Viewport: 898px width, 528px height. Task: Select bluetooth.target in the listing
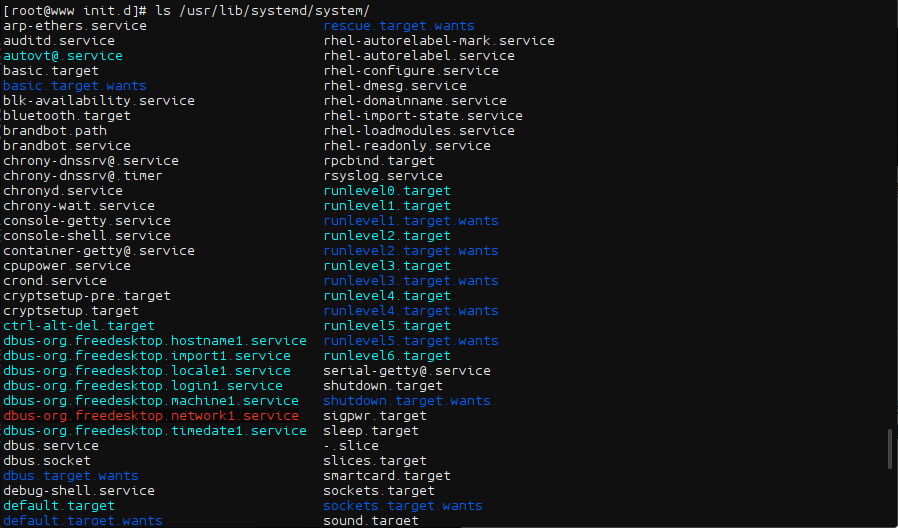tap(67, 115)
